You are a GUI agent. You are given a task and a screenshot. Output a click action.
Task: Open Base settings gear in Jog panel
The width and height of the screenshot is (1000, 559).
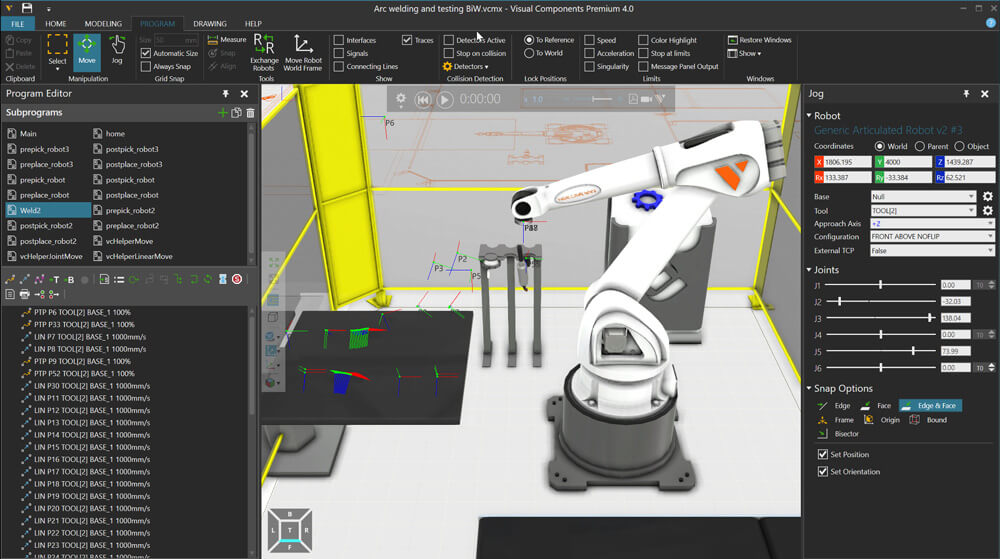click(x=987, y=196)
